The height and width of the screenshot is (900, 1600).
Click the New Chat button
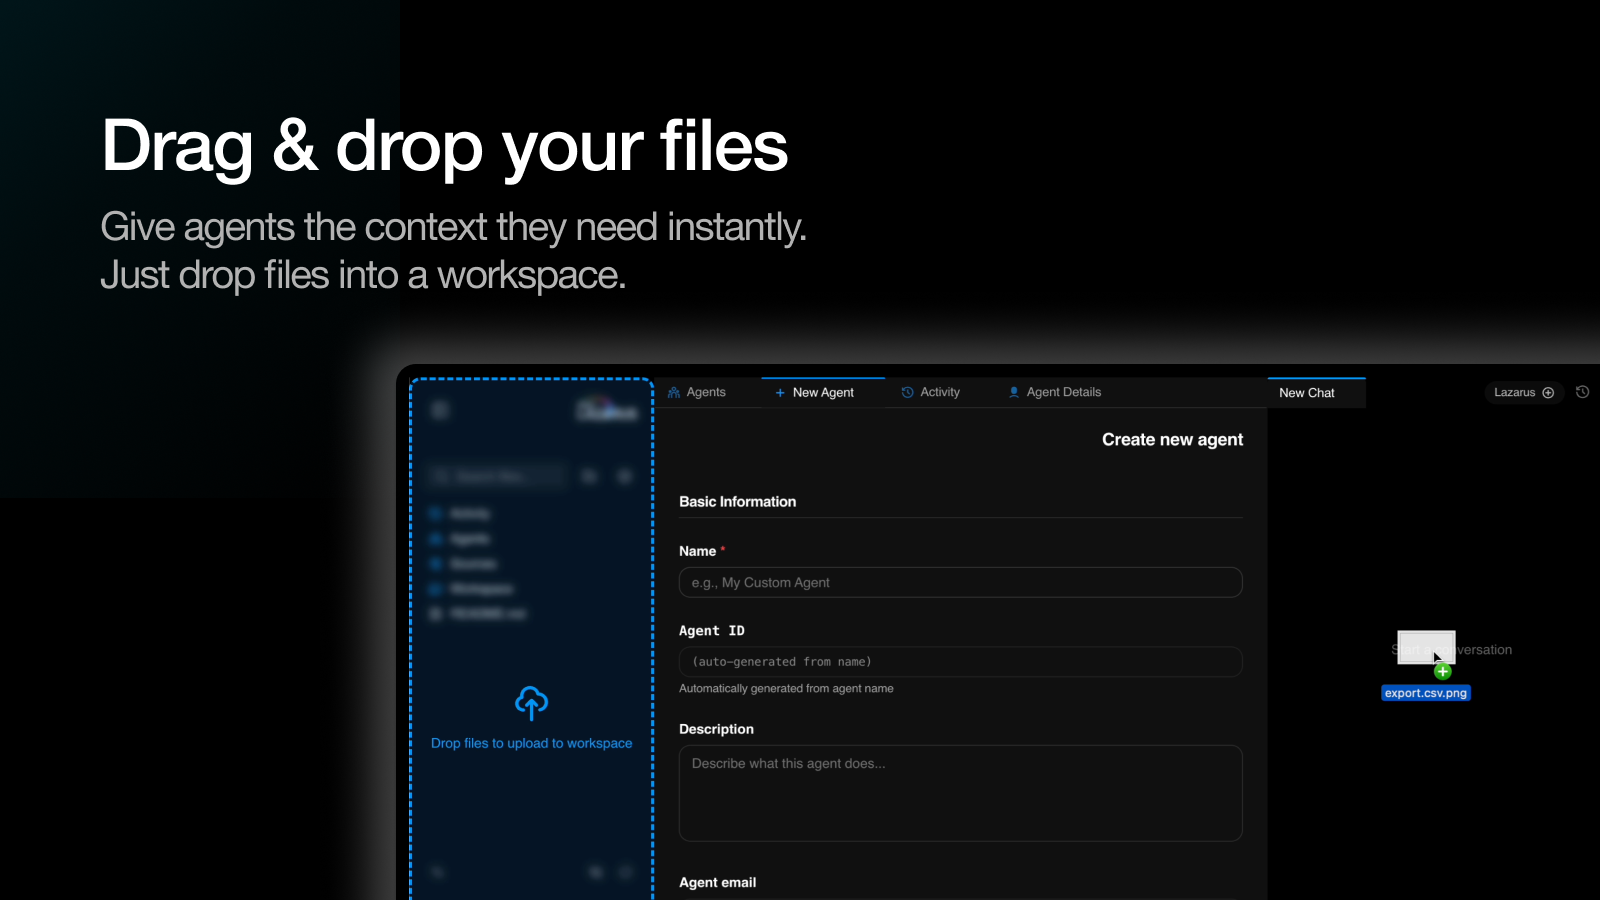1306,392
